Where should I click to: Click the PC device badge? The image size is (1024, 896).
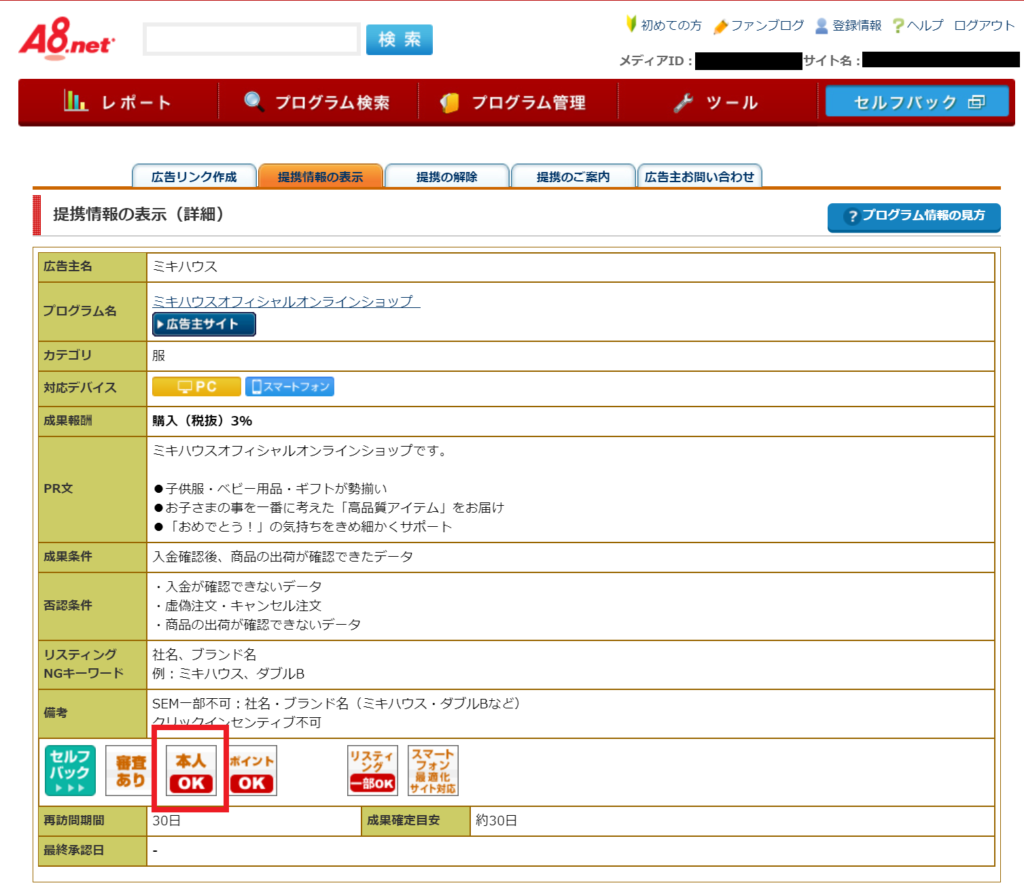[x=197, y=387]
